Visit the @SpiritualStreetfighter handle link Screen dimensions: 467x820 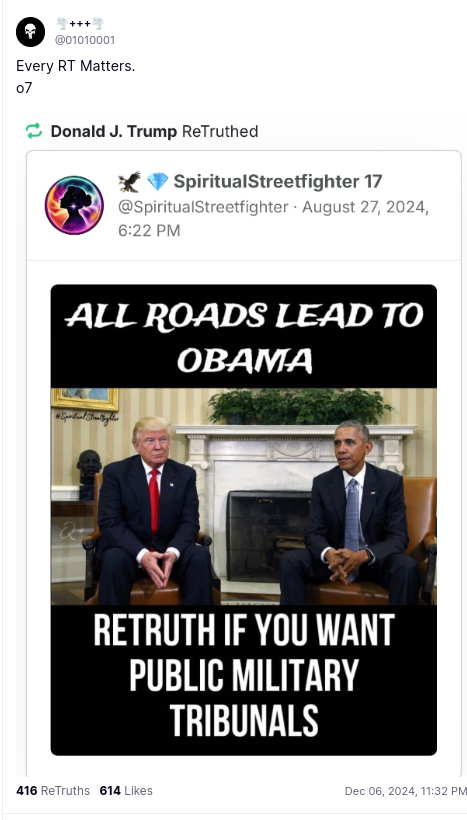[x=203, y=207]
